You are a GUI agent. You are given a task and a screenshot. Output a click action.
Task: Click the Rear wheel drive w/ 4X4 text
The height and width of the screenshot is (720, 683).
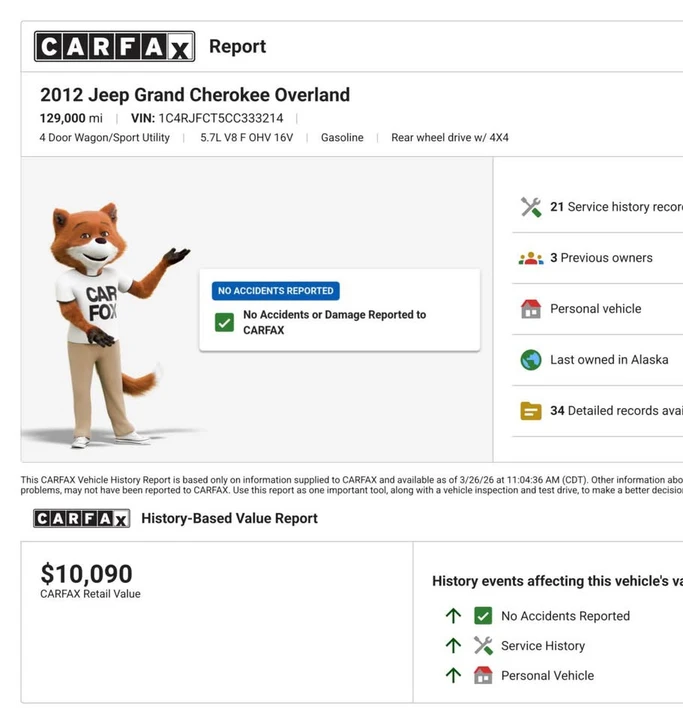(450, 138)
